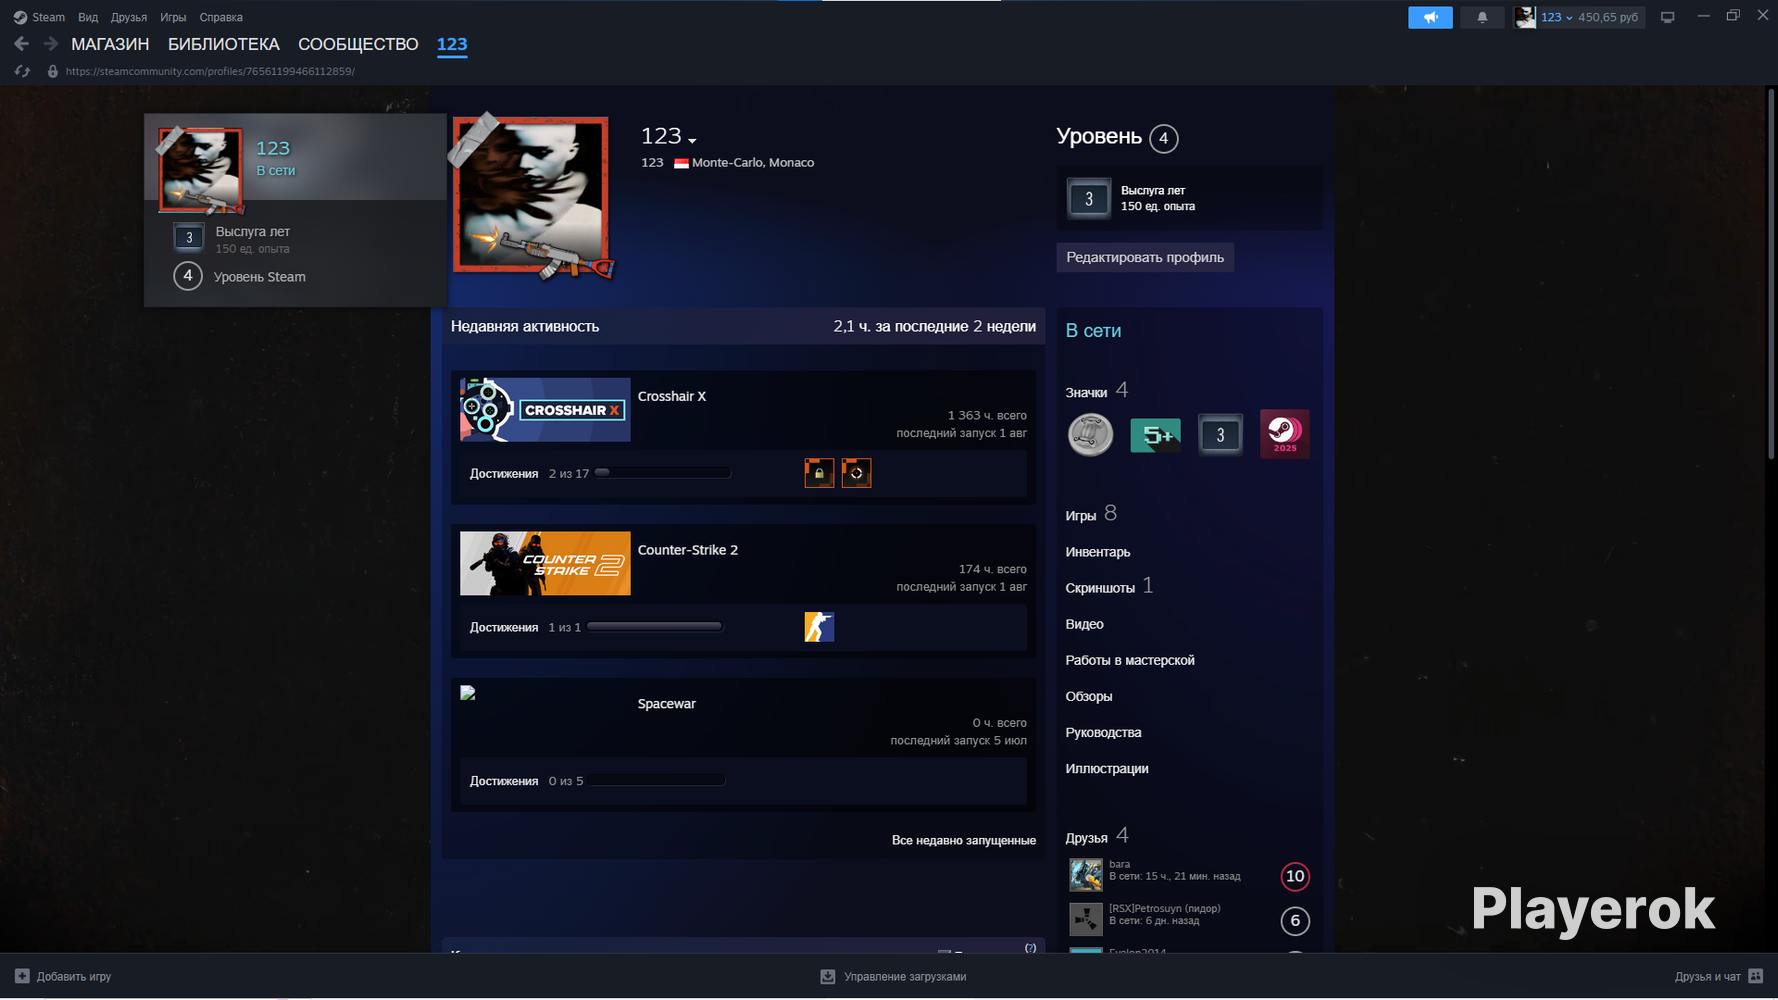
Task: Switch to the БИБЛИОТЕКА tab
Action: coord(224,44)
